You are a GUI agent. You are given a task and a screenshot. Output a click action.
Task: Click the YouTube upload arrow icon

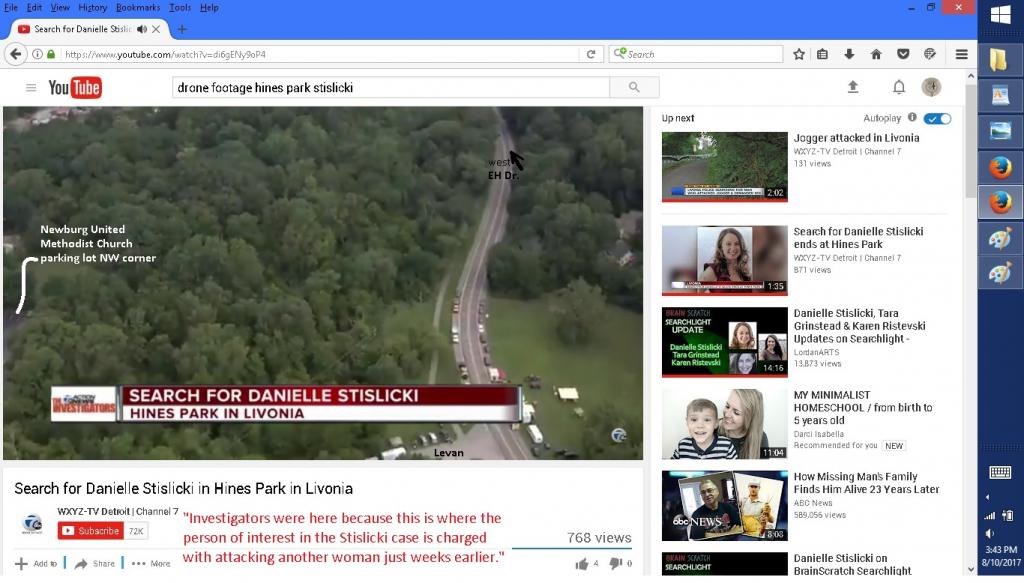(853, 87)
